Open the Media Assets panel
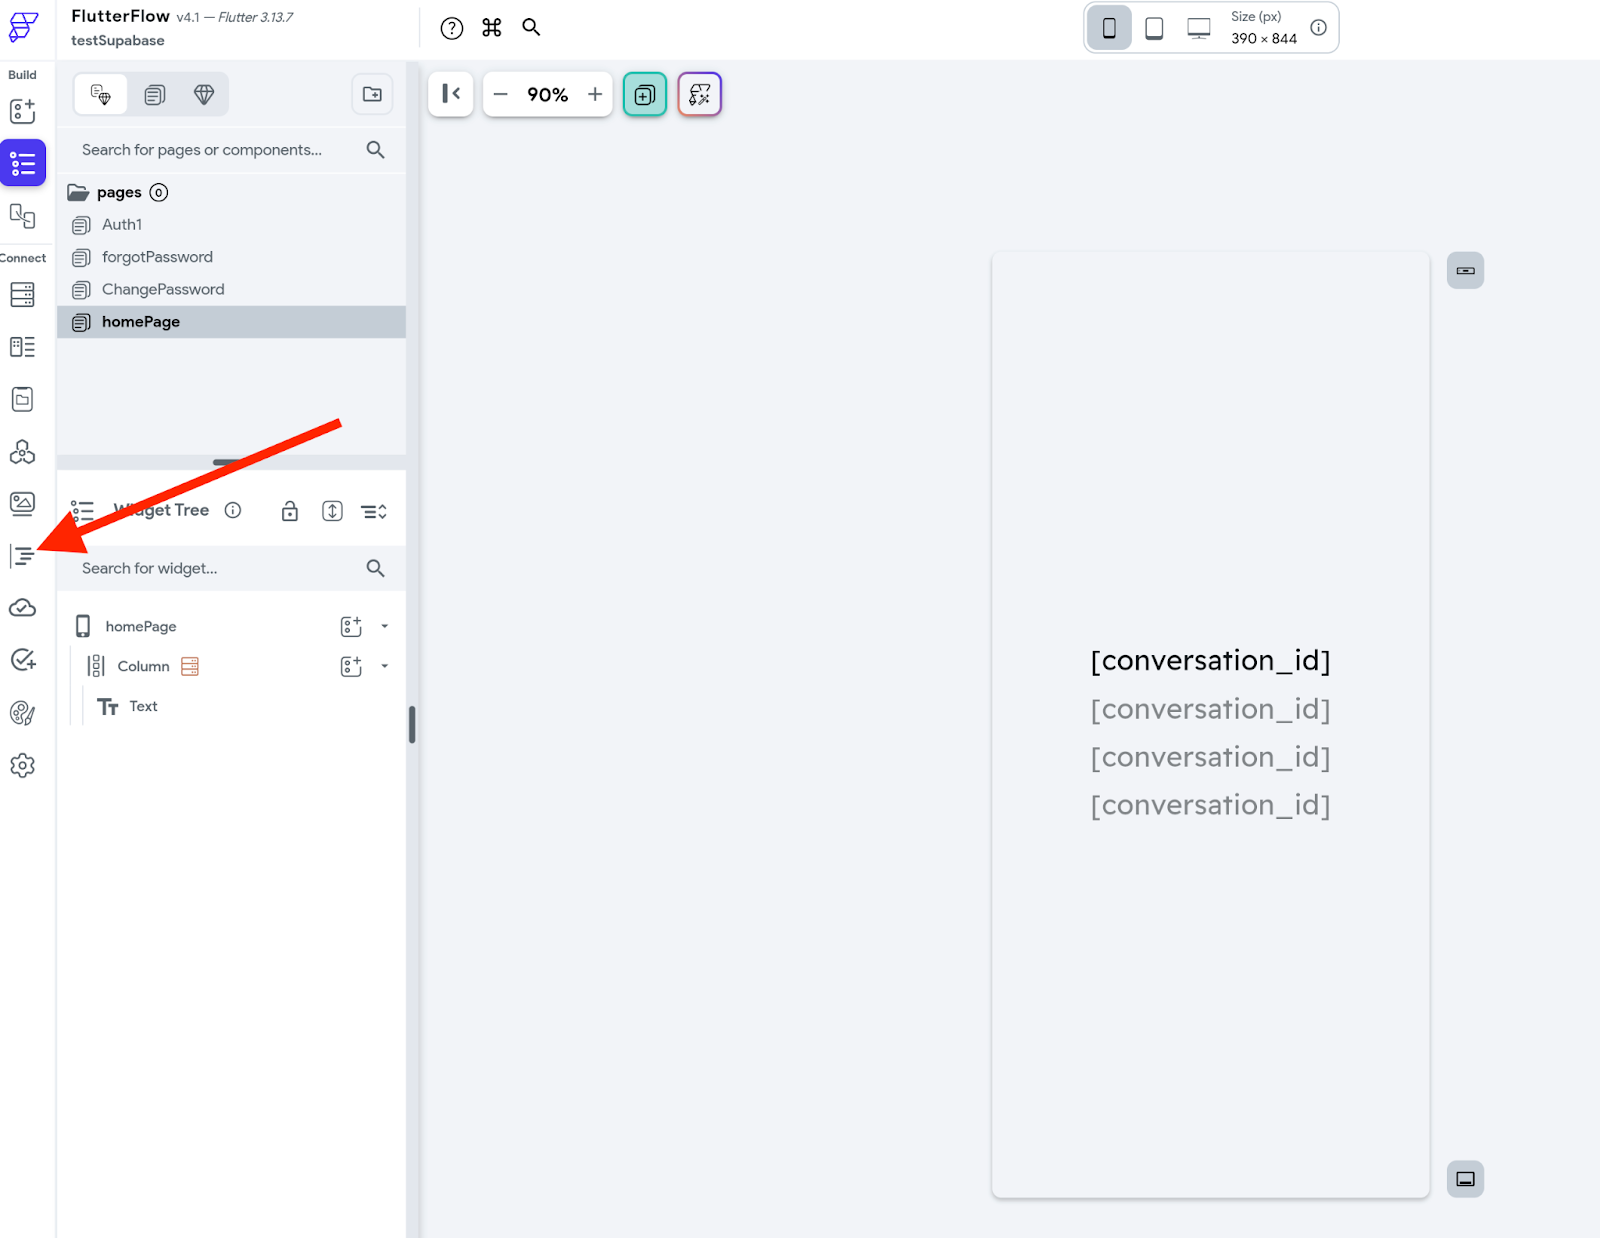Viewport: 1600px width, 1238px height. (22, 504)
